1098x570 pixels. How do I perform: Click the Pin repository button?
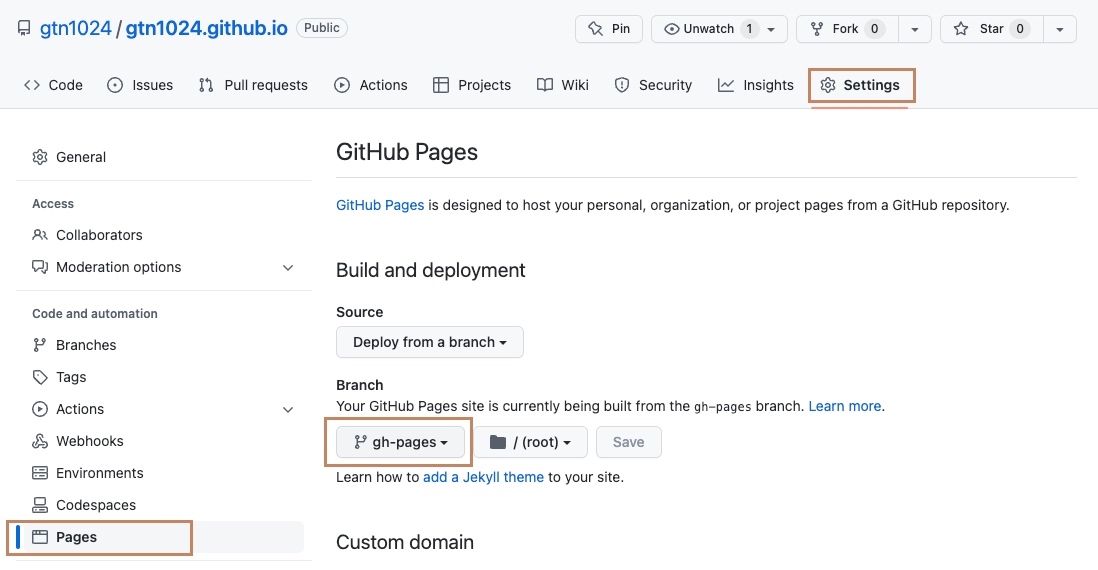coord(608,29)
